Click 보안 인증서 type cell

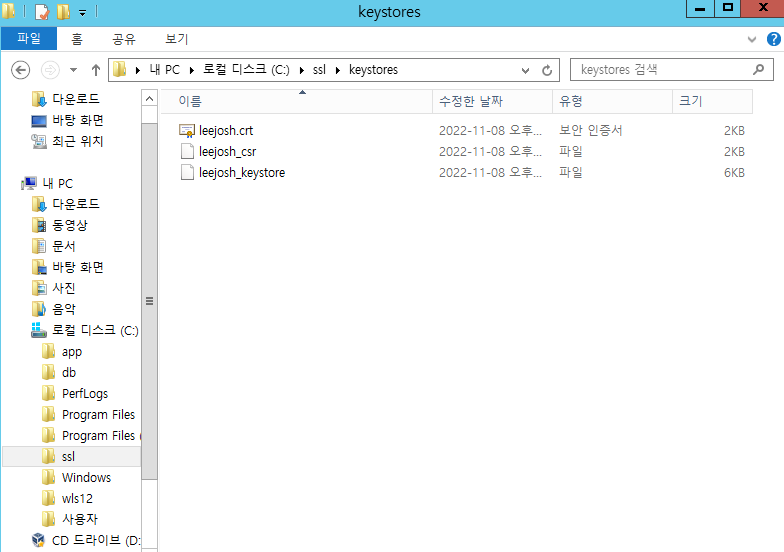click(590, 130)
